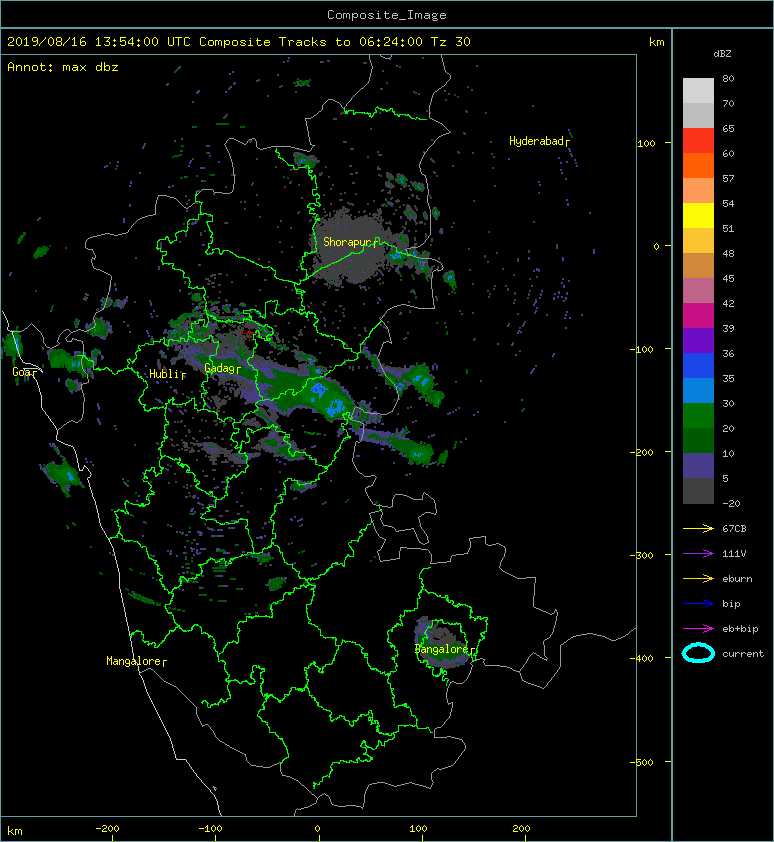The image size is (774, 842).
Task: Click the dBZ heading above the color scale
Action: [x=722, y=54]
